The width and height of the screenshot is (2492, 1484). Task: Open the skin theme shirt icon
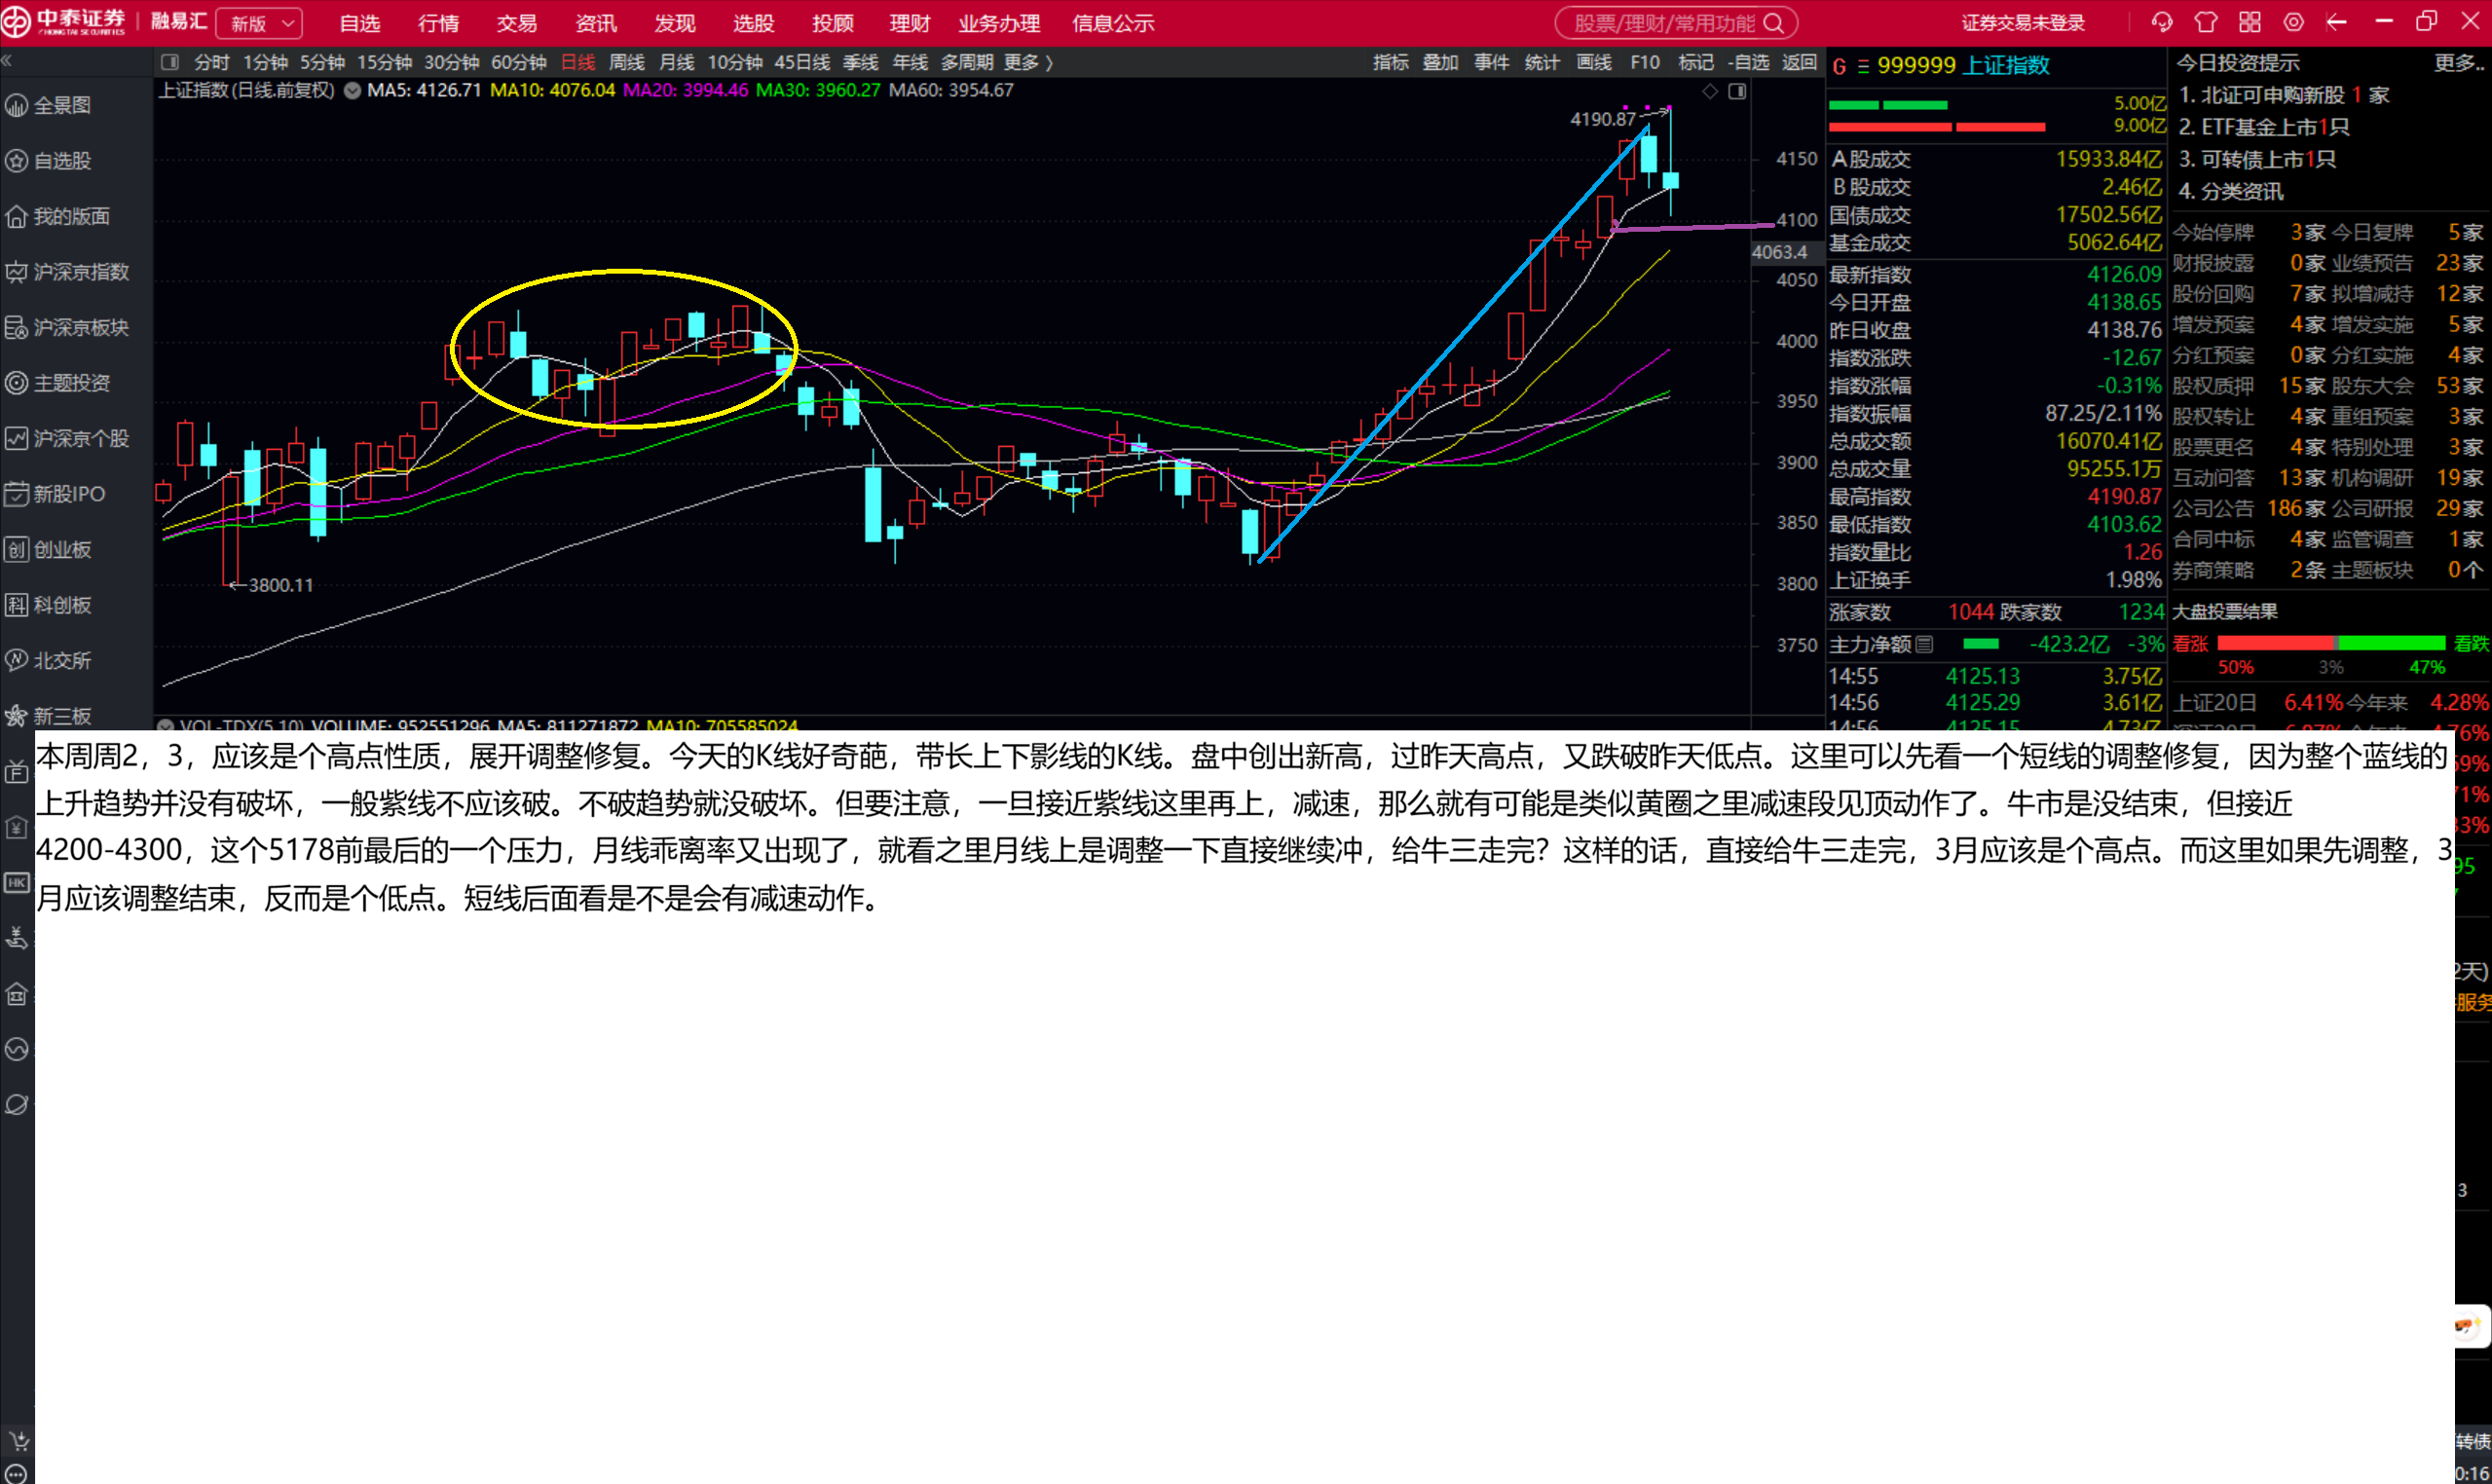[x=2205, y=22]
